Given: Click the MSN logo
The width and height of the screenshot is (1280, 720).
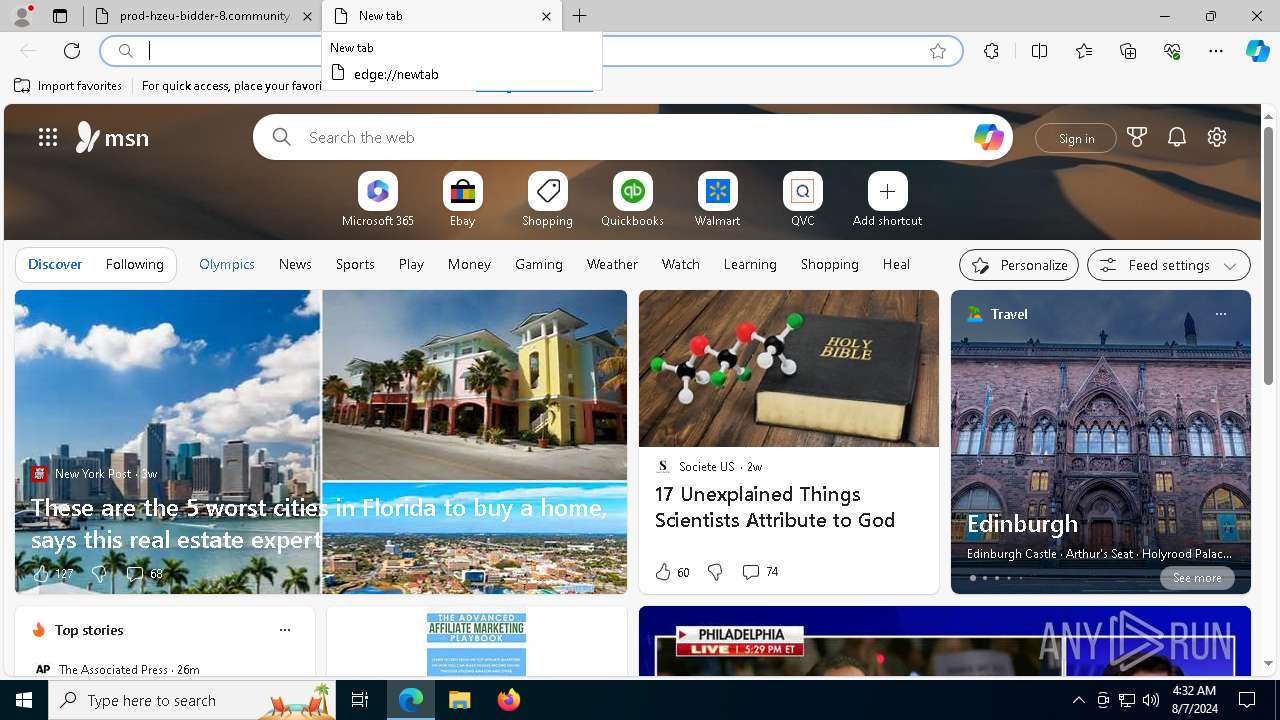Looking at the screenshot, I should click(x=112, y=137).
